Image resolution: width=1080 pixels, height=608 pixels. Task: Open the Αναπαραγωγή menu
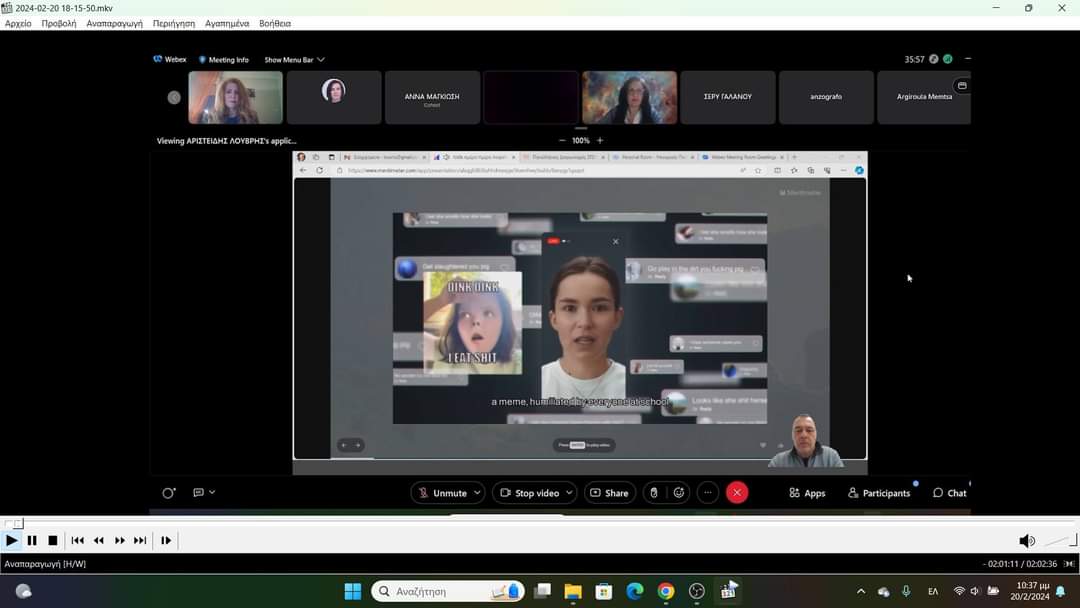tap(114, 23)
